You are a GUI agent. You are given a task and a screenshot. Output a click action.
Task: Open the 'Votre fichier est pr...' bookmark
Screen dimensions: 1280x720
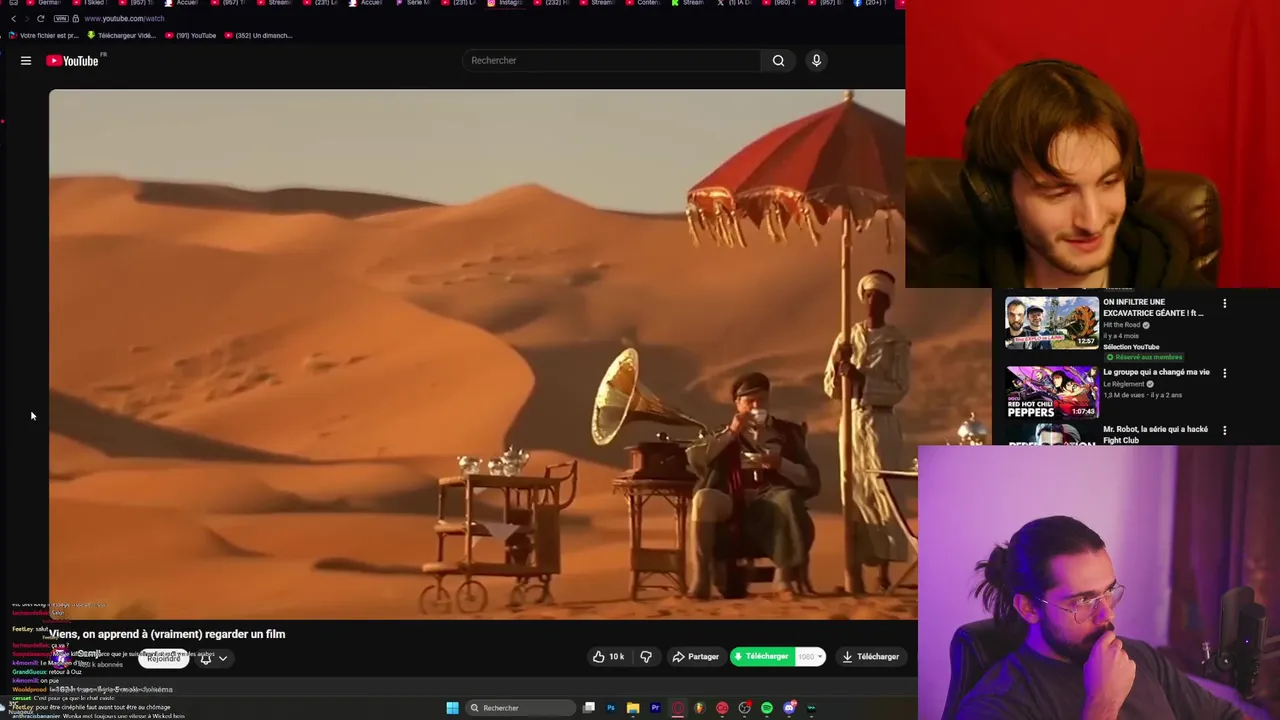tap(43, 36)
